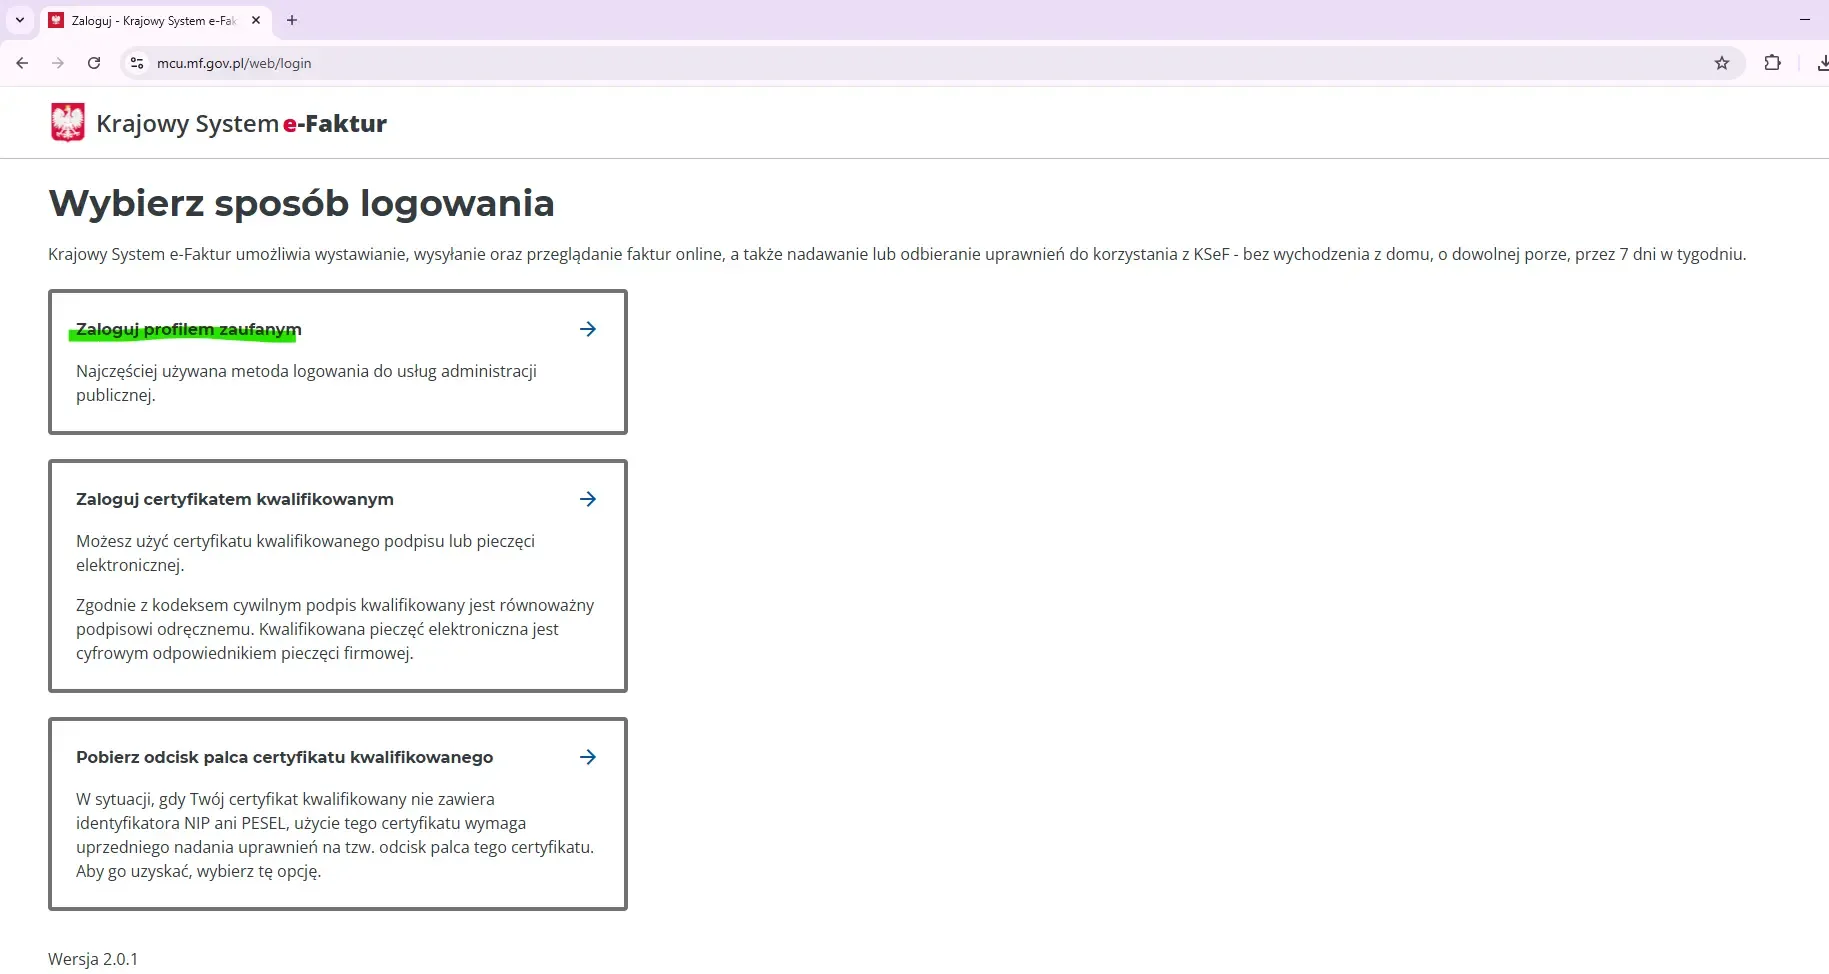Click the arrow next to Pobierz odcisk palca

pyautogui.click(x=588, y=757)
